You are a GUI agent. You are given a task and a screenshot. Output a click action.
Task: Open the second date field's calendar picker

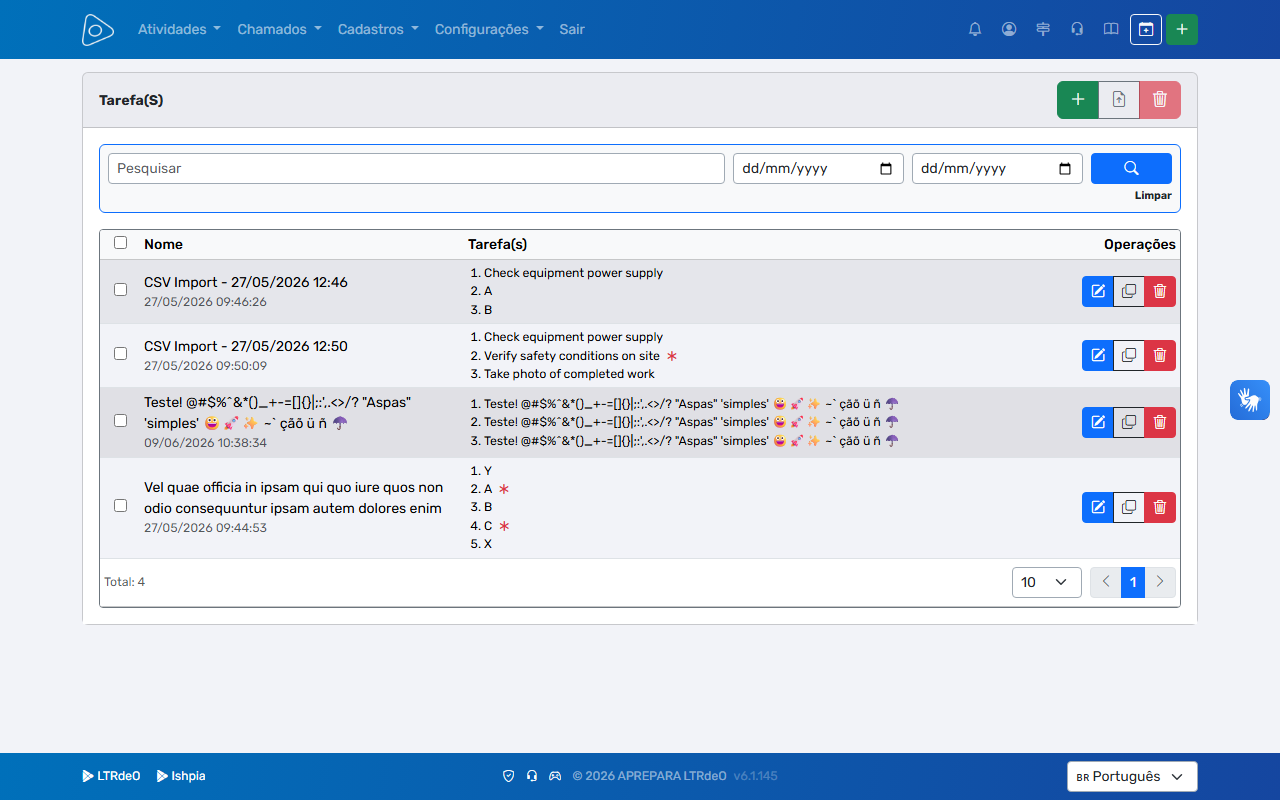[x=1065, y=168]
